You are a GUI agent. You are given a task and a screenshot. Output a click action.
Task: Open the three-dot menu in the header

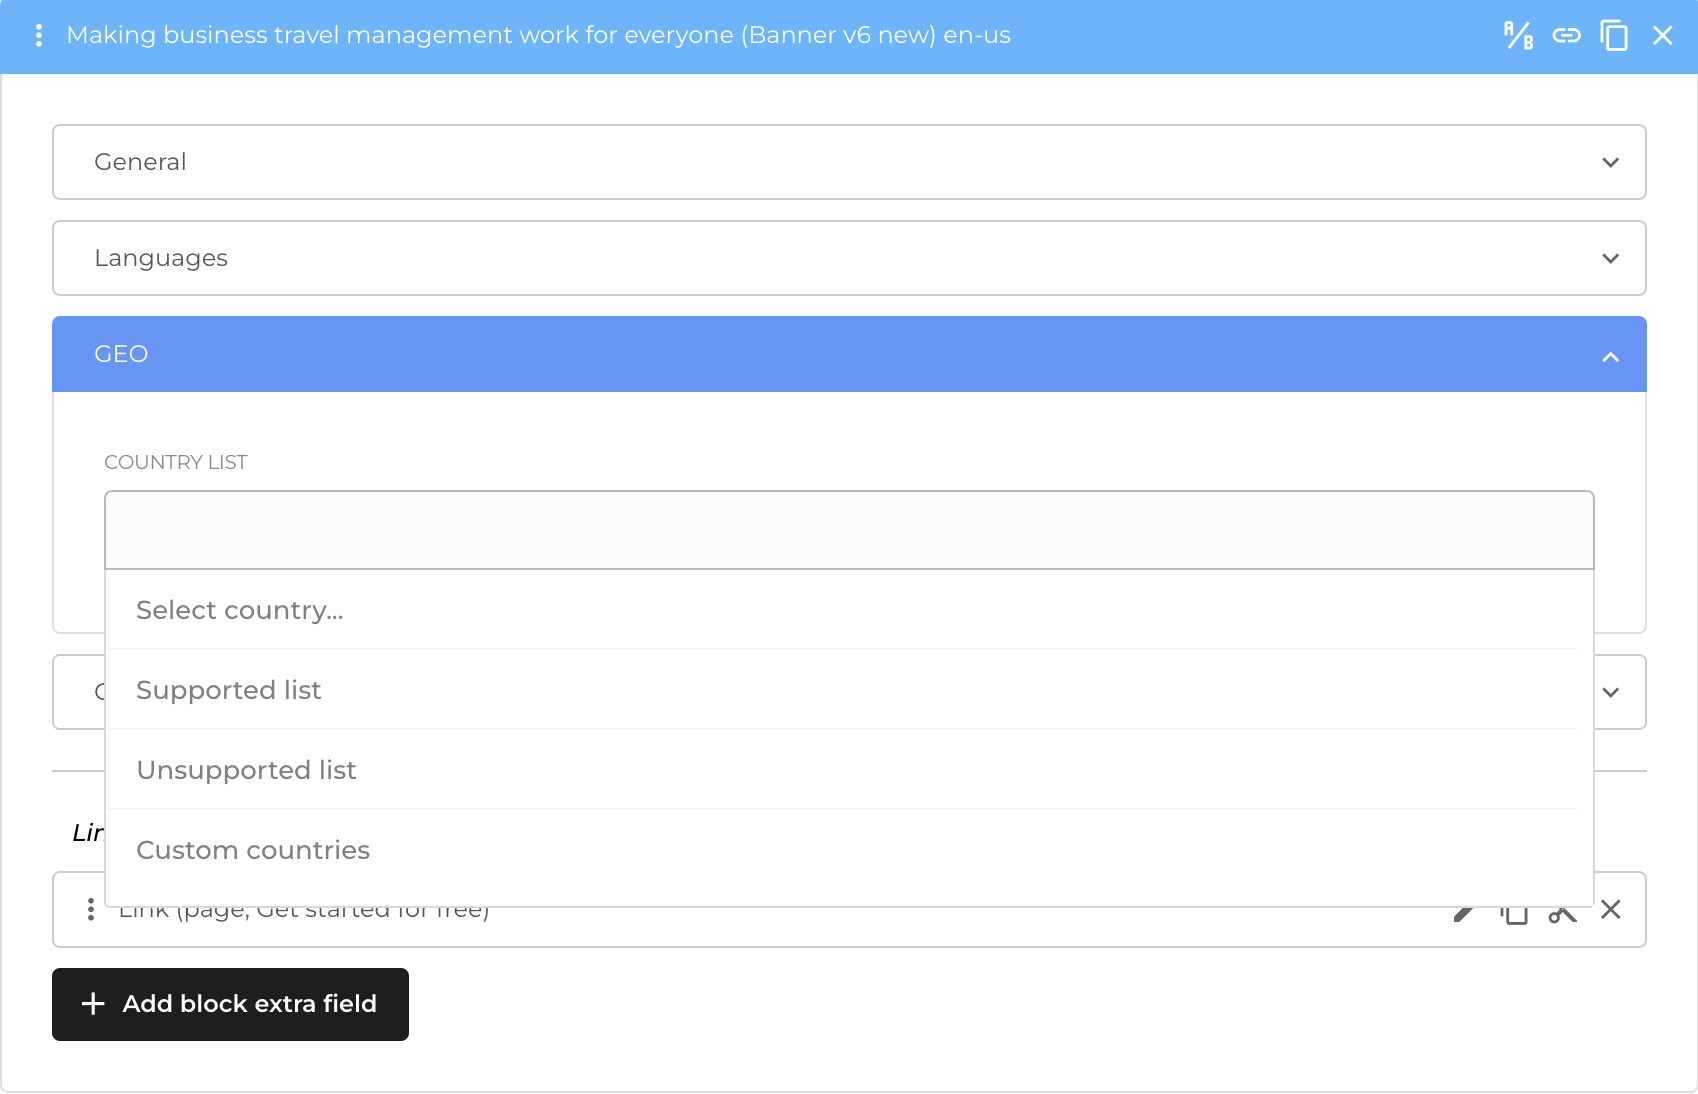click(39, 36)
